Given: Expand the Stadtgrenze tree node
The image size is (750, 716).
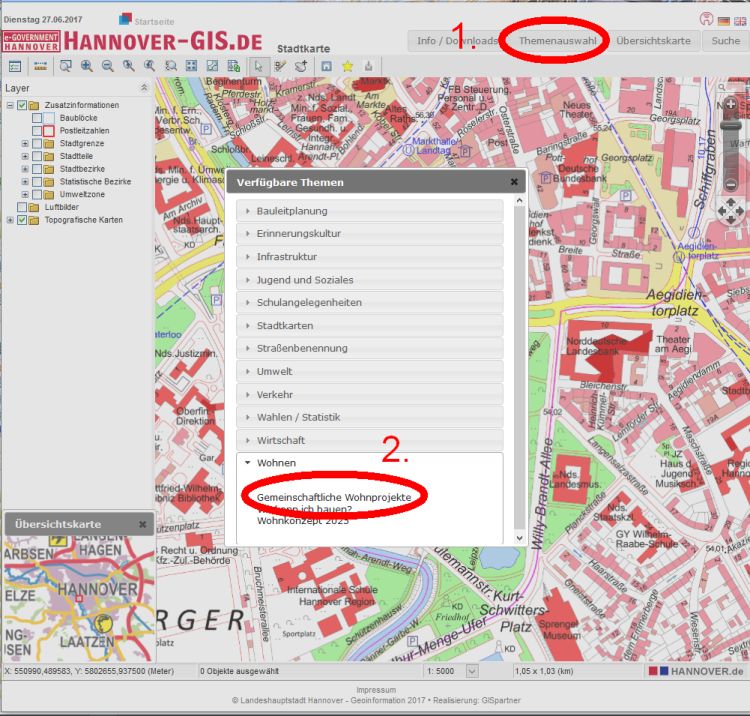Looking at the screenshot, I should (25, 143).
